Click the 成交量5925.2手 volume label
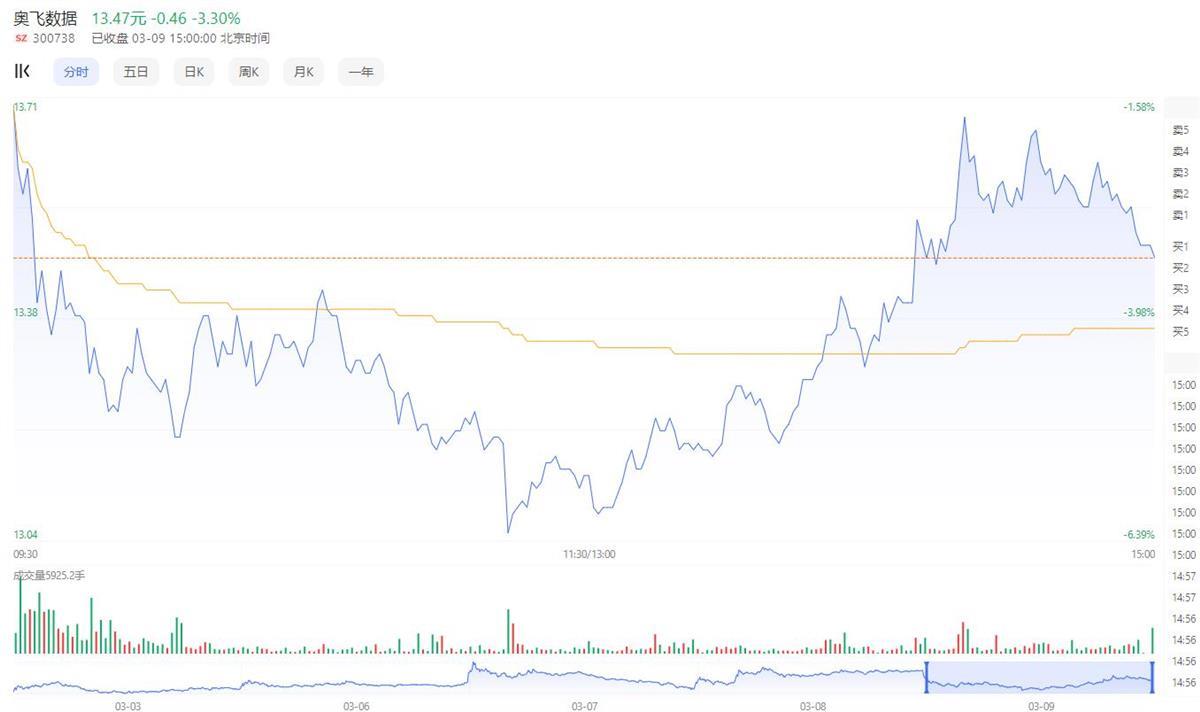This screenshot has height=712, width=1200. [x=49, y=575]
